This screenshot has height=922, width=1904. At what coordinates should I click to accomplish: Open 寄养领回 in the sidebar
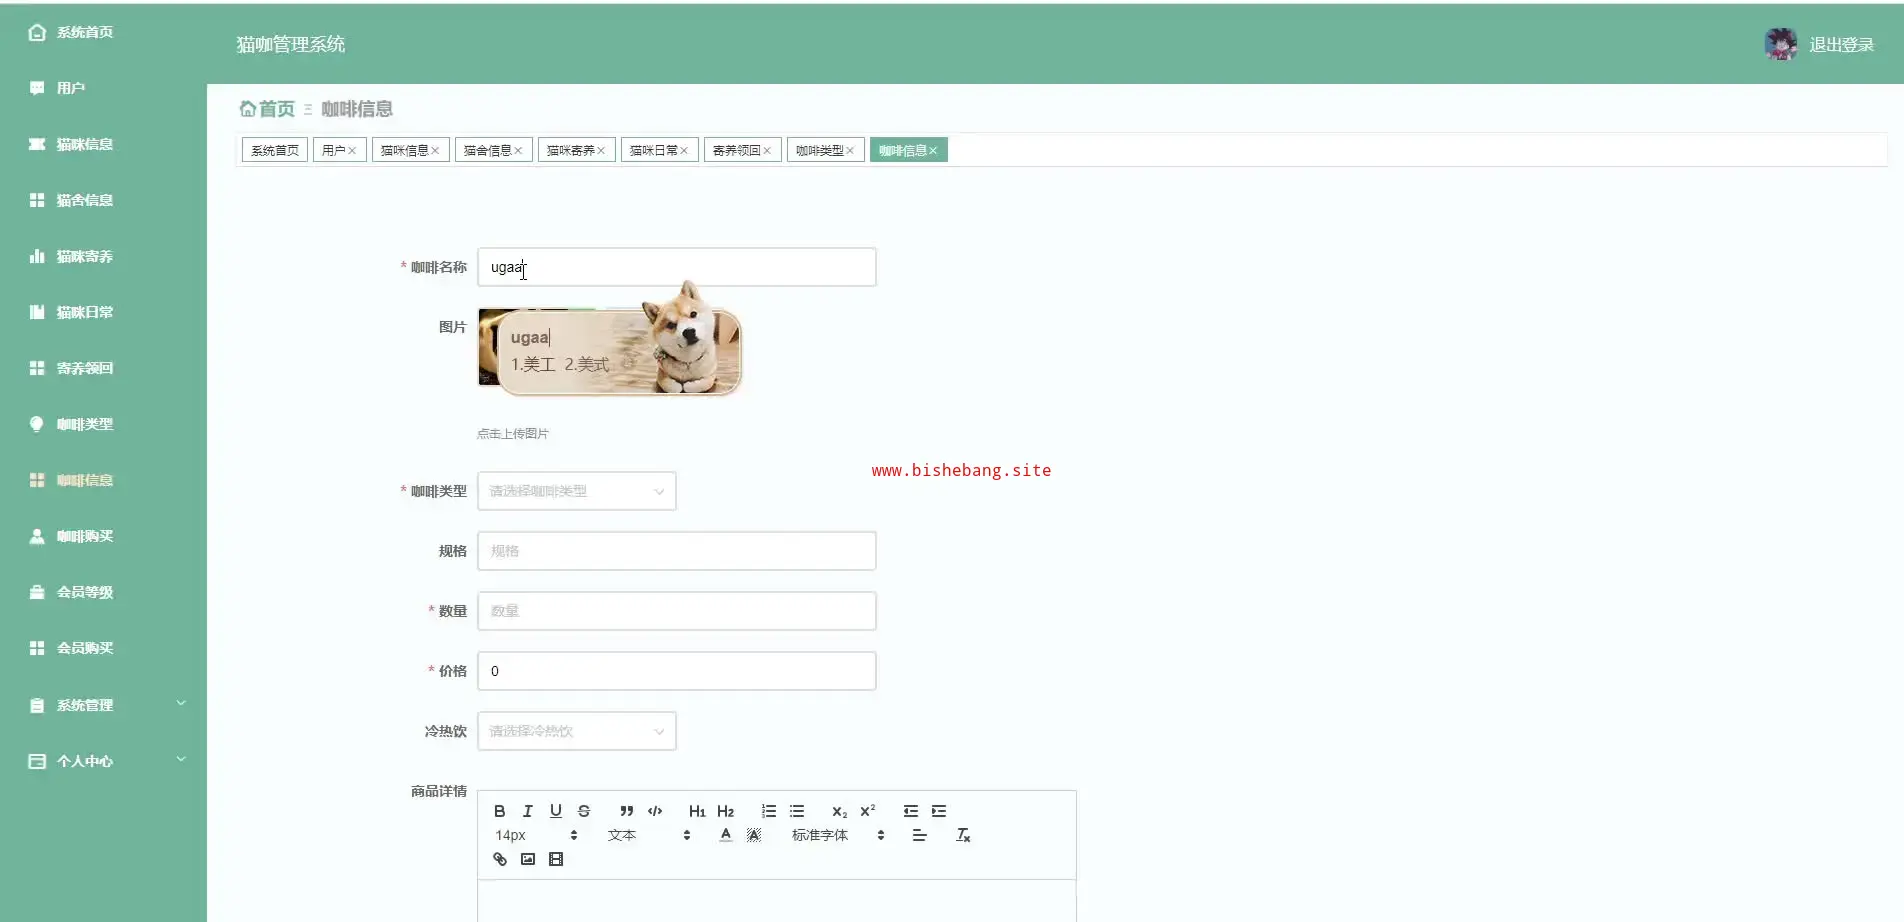click(x=104, y=368)
